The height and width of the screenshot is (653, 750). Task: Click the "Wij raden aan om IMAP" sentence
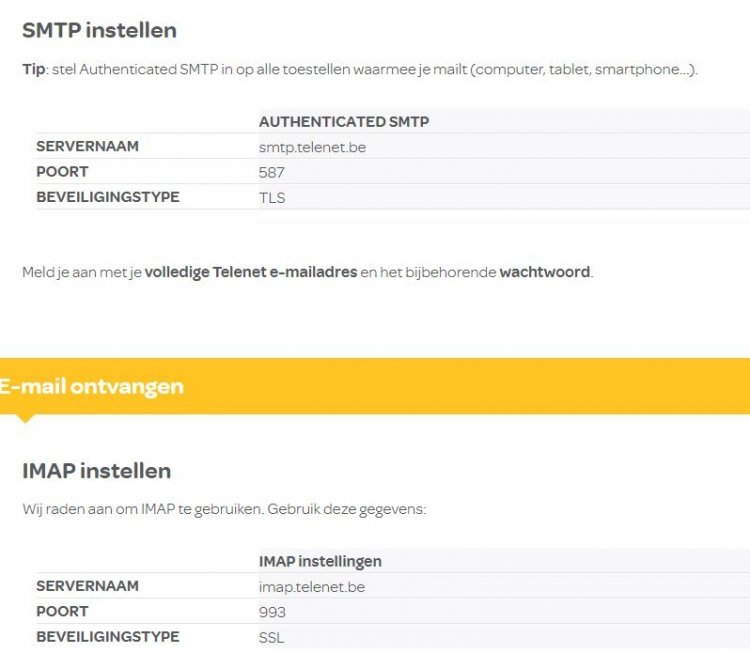click(x=224, y=509)
